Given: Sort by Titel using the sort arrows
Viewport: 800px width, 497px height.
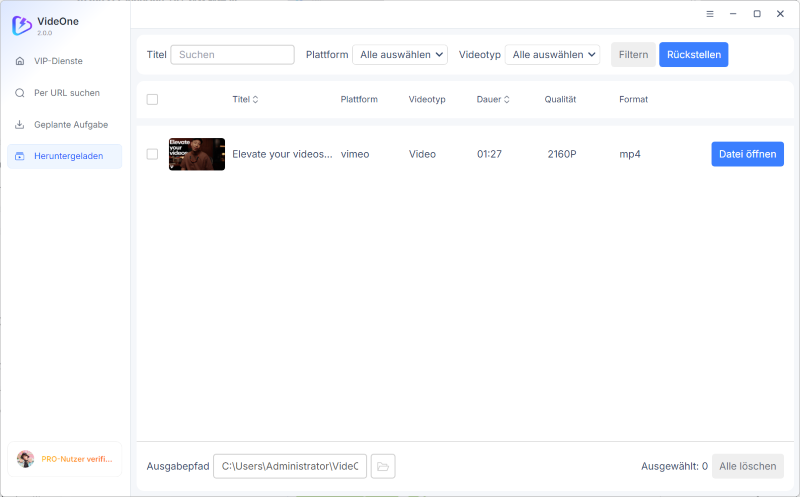Looking at the screenshot, I should point(255,100).
